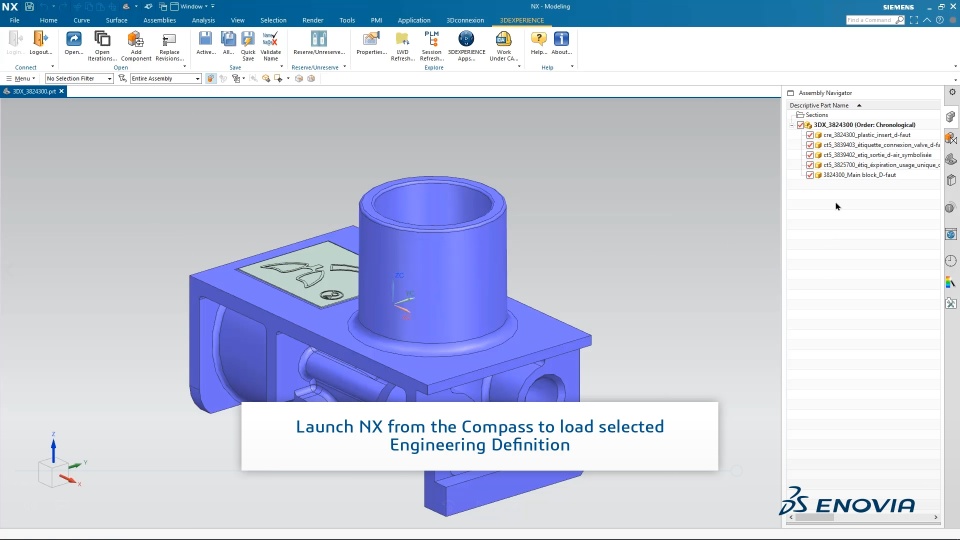
Task: Expand the Save group dropdown arrow
Action: (281, 67)
